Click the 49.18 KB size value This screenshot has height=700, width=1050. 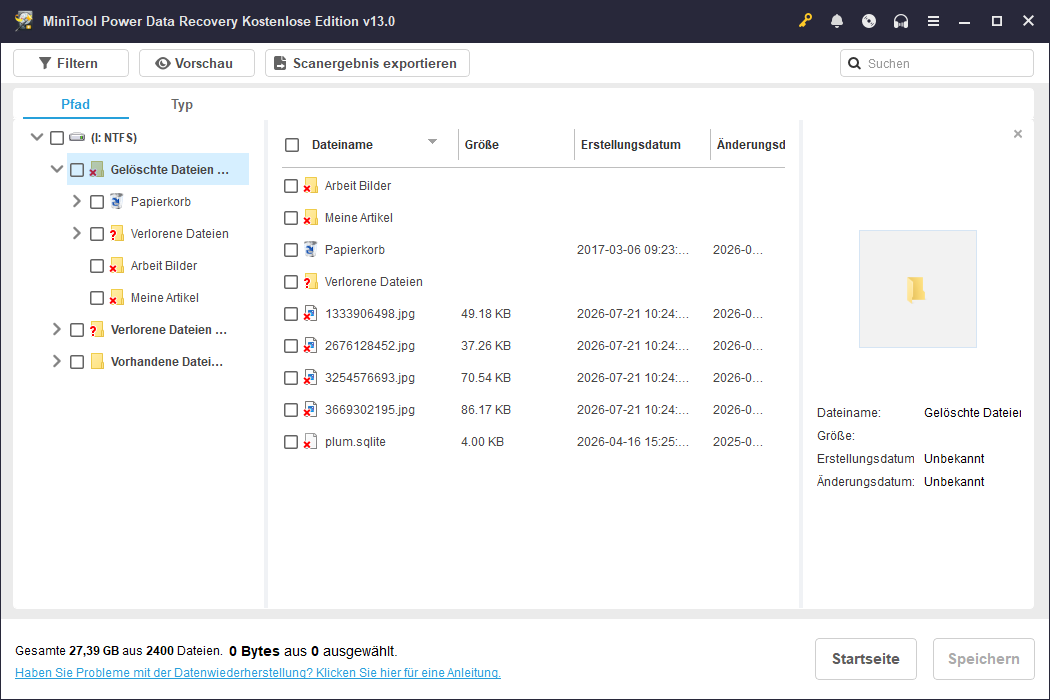[x=485, y=313]
